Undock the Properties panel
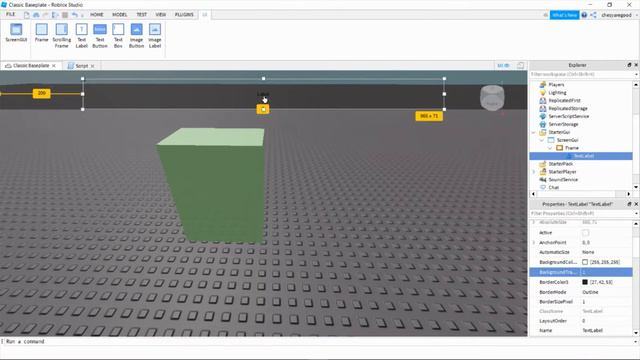The image size is (640, 360). pyautogui.click(x=629, y=204)
